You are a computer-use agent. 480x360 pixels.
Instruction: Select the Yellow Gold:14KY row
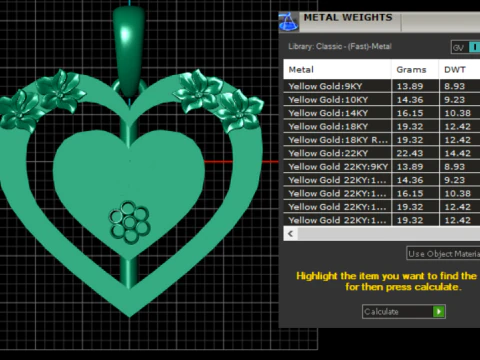click(382, 113)
